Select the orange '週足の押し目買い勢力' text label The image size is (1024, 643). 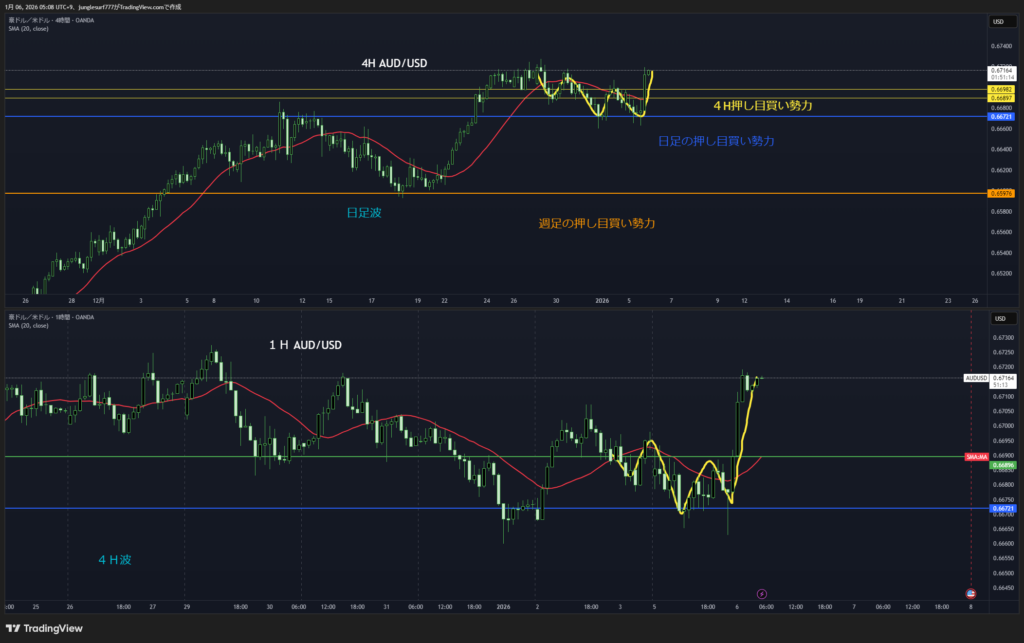click(595, 223)
